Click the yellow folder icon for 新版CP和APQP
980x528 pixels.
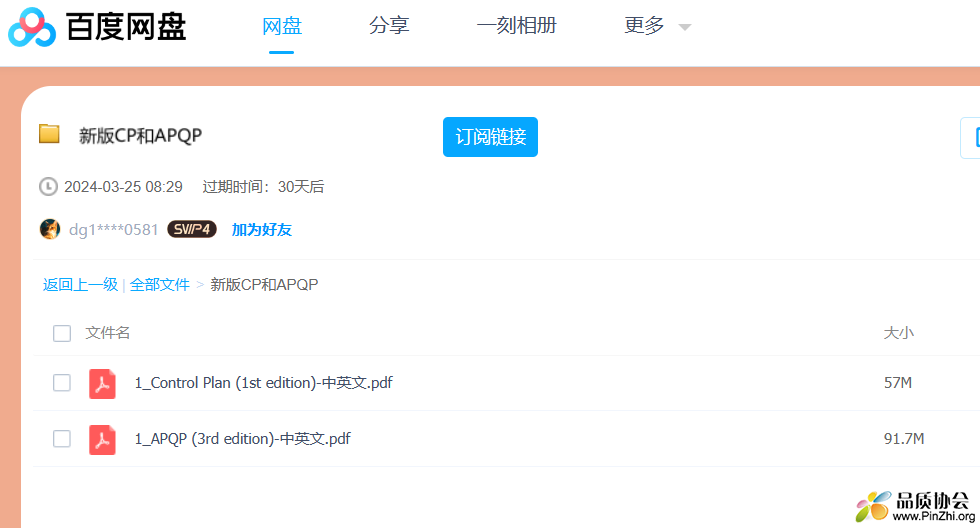49,134
